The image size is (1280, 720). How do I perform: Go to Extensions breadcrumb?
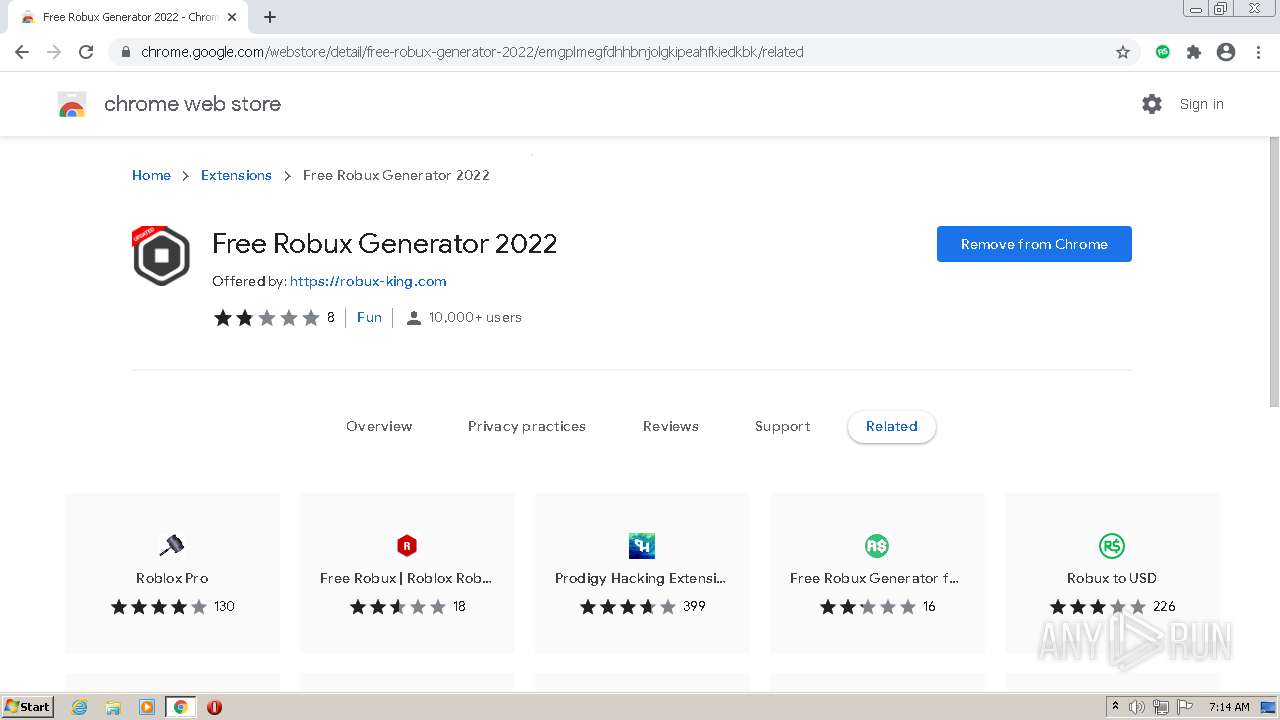(x=236, y=175)
